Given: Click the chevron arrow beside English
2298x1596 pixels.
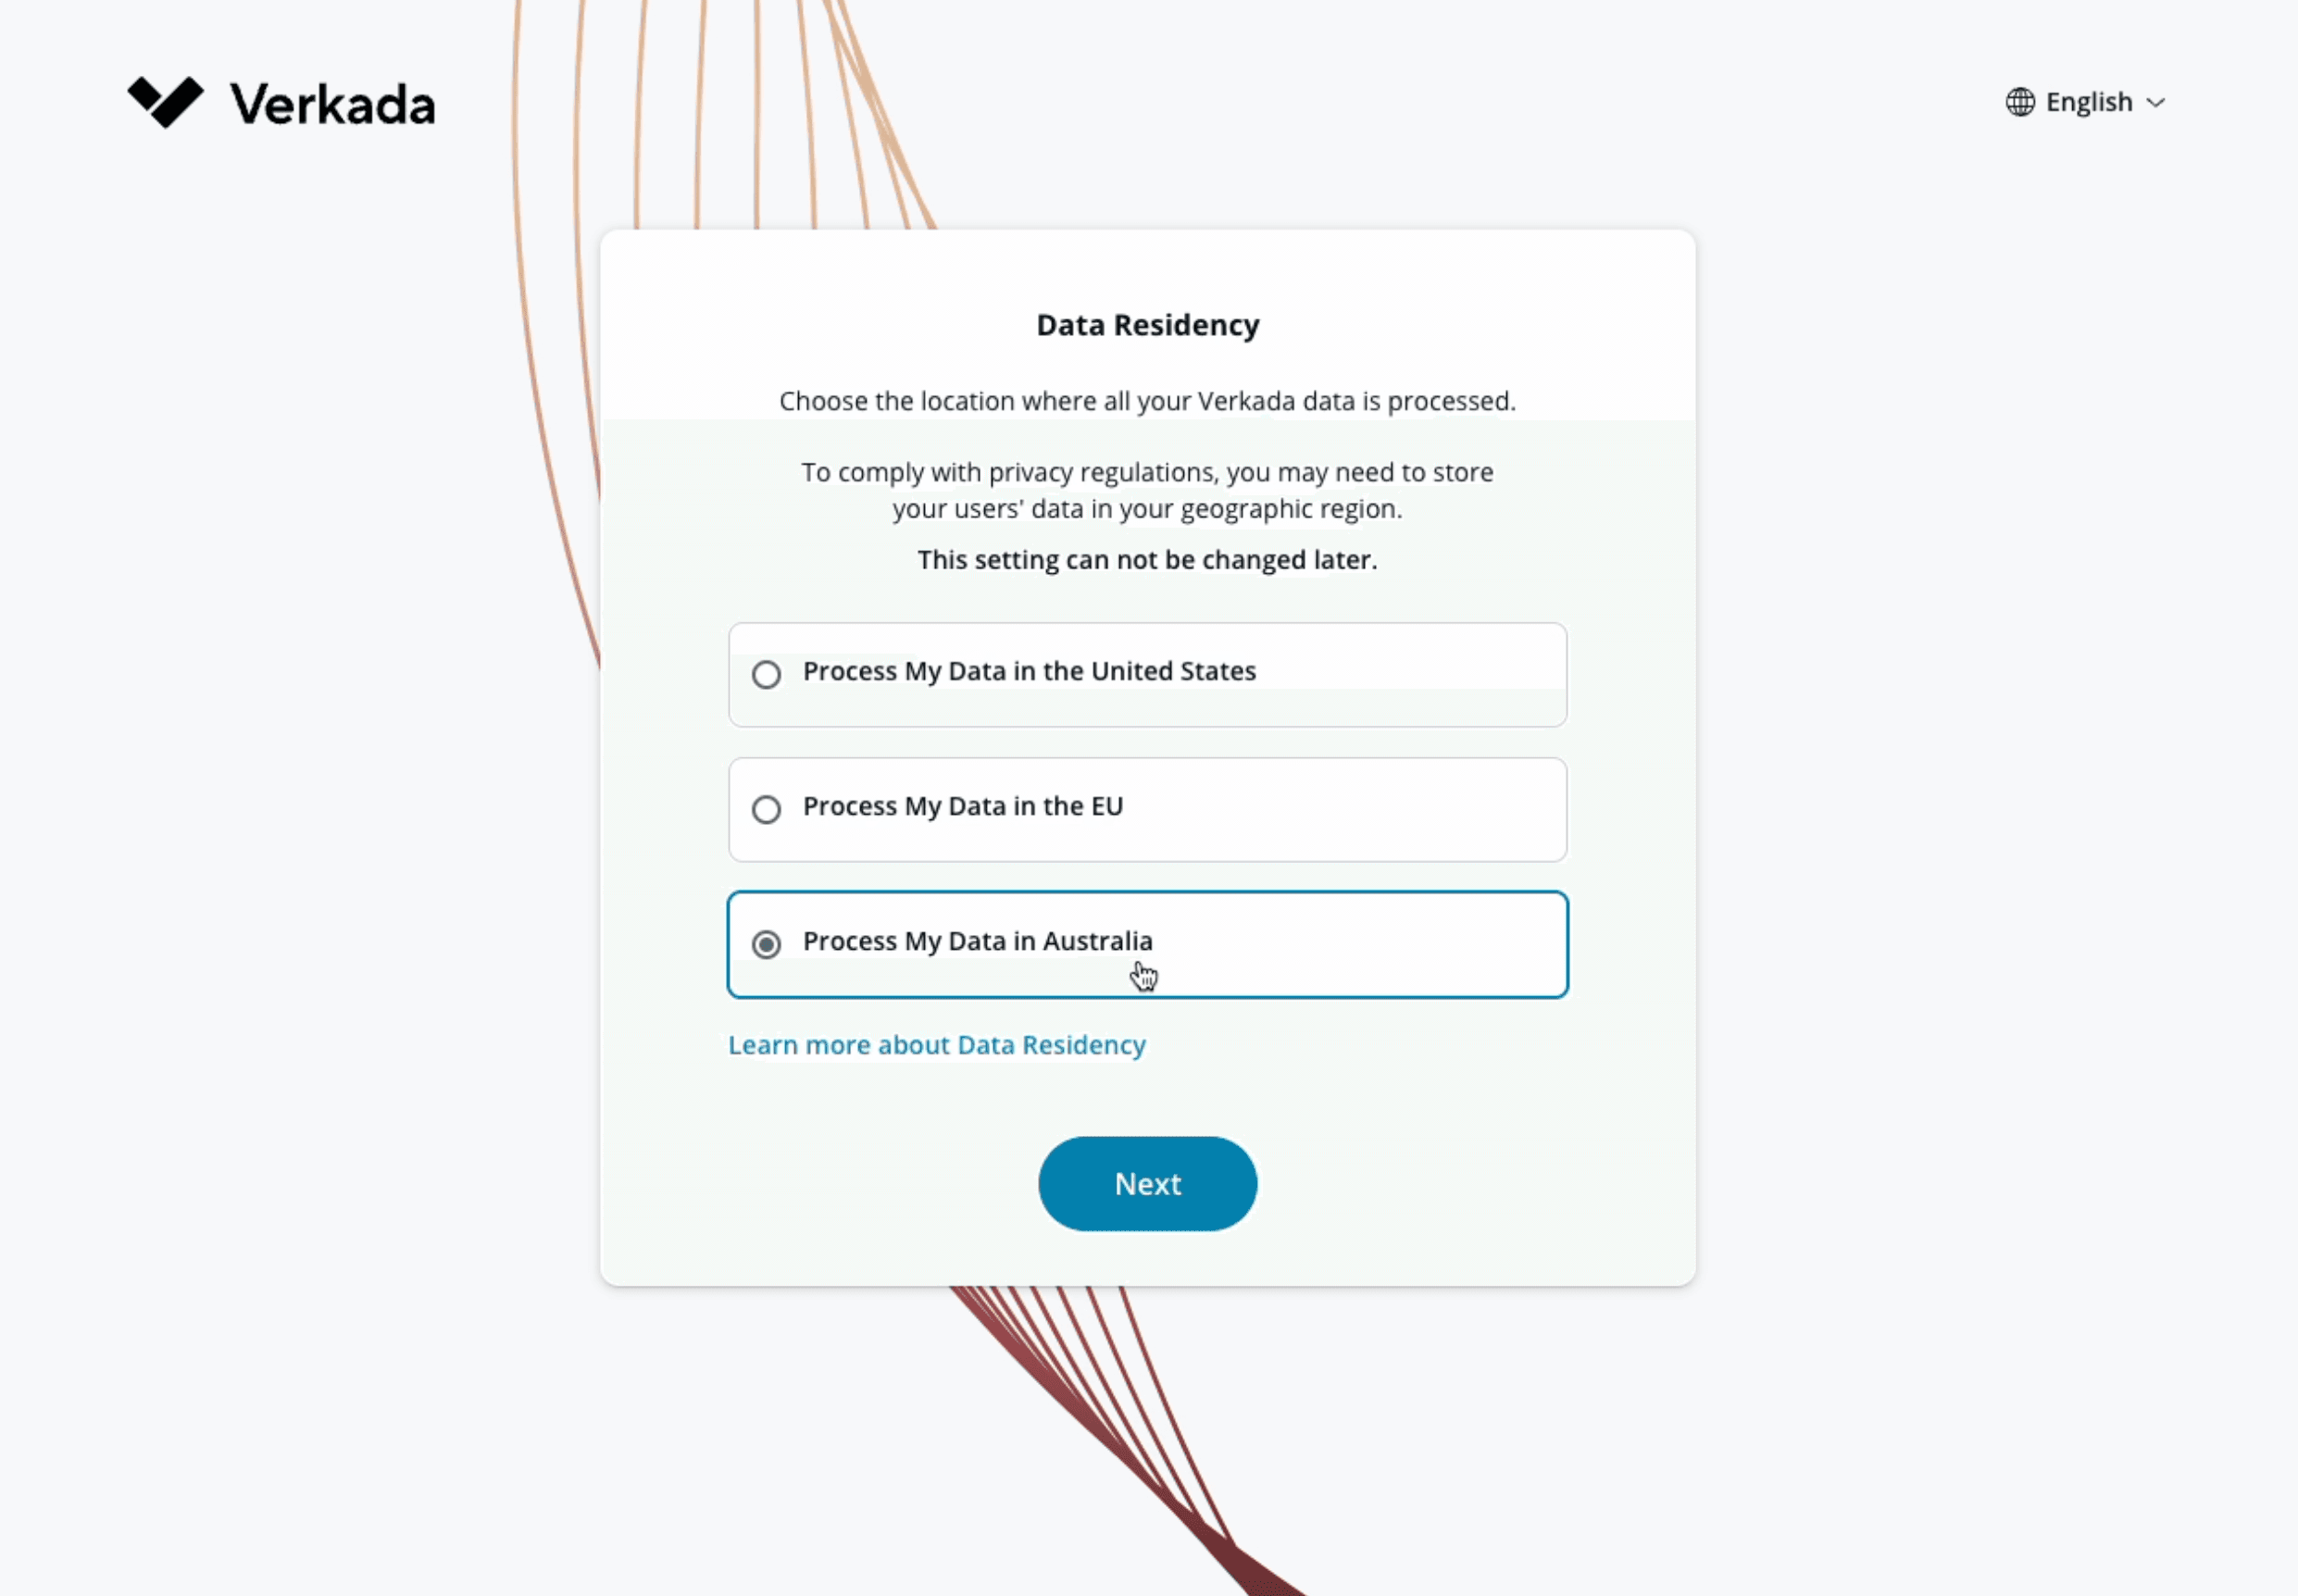Looking at the screenshot, I should tap(2156, 103).
